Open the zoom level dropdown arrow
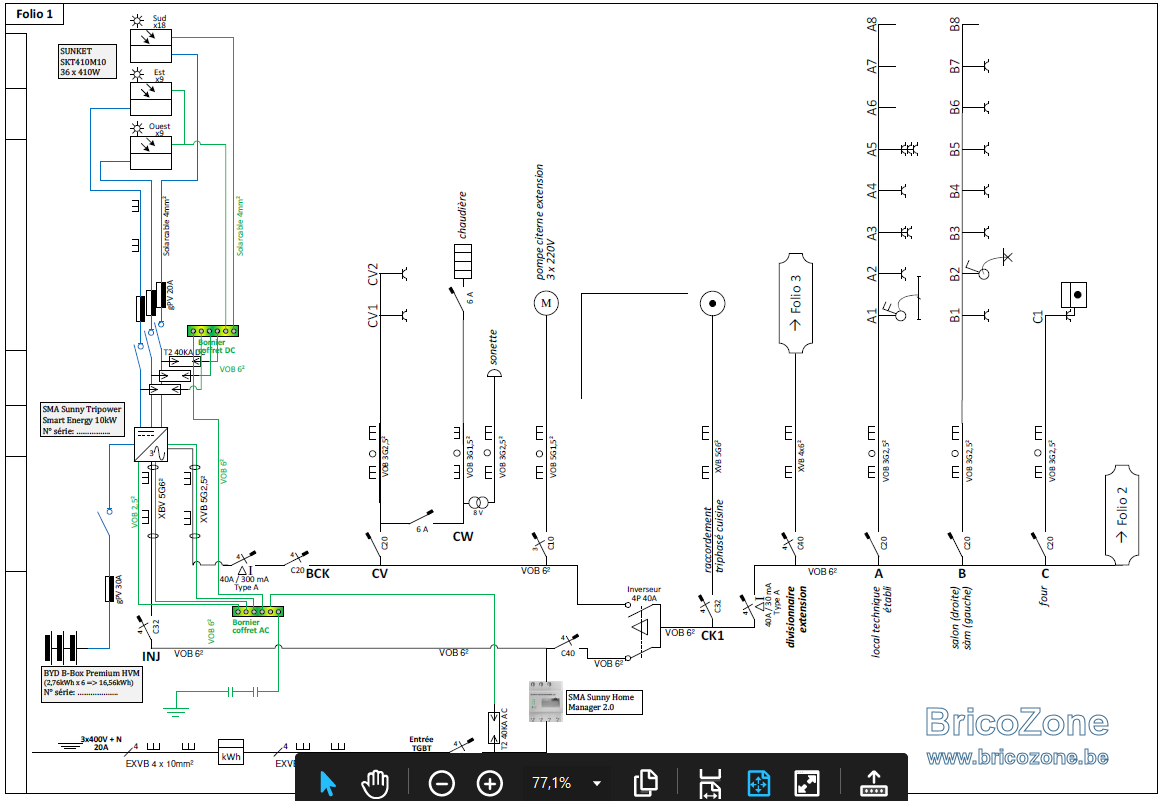1162x801 pixels. pyautogui.click(x=597, y=783)
